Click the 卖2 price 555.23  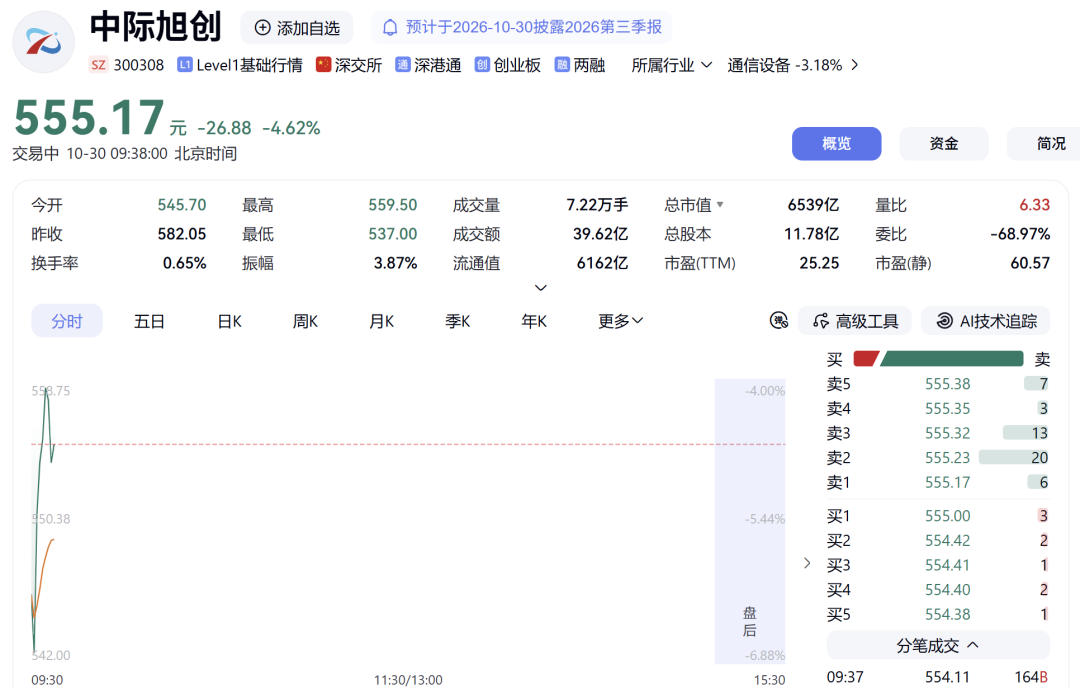(947, 458)
